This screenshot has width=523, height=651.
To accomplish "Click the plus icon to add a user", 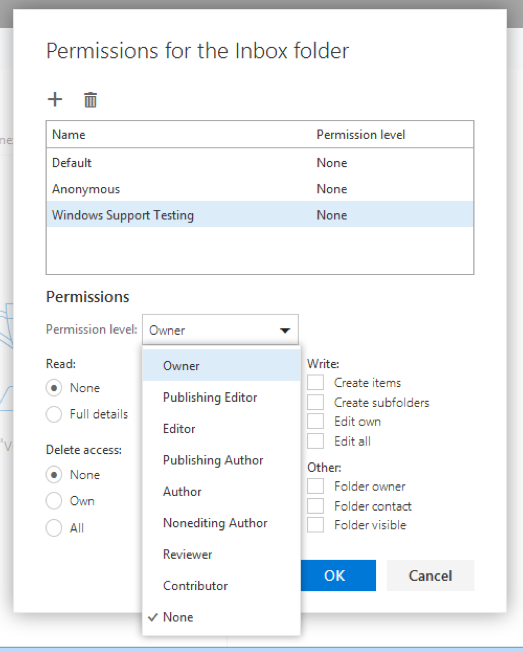I will [x=55, y=100].
